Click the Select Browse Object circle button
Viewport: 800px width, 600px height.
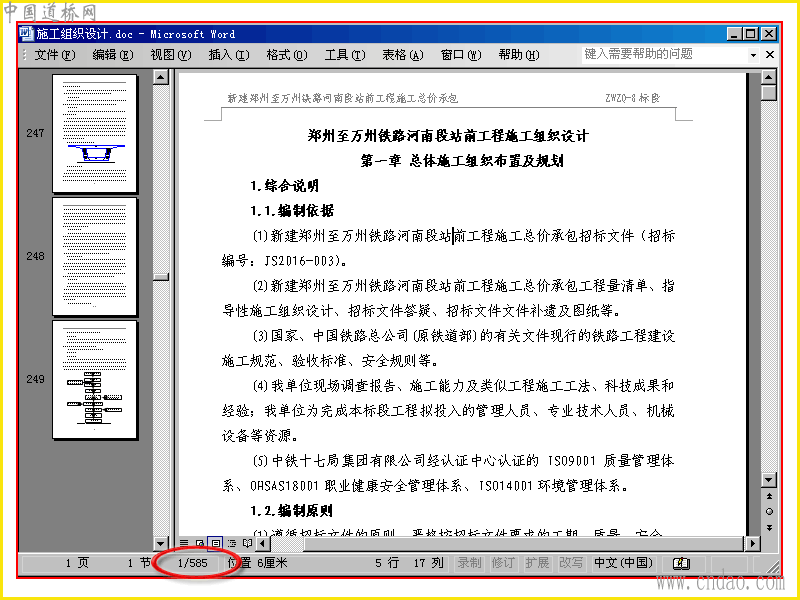769,512
